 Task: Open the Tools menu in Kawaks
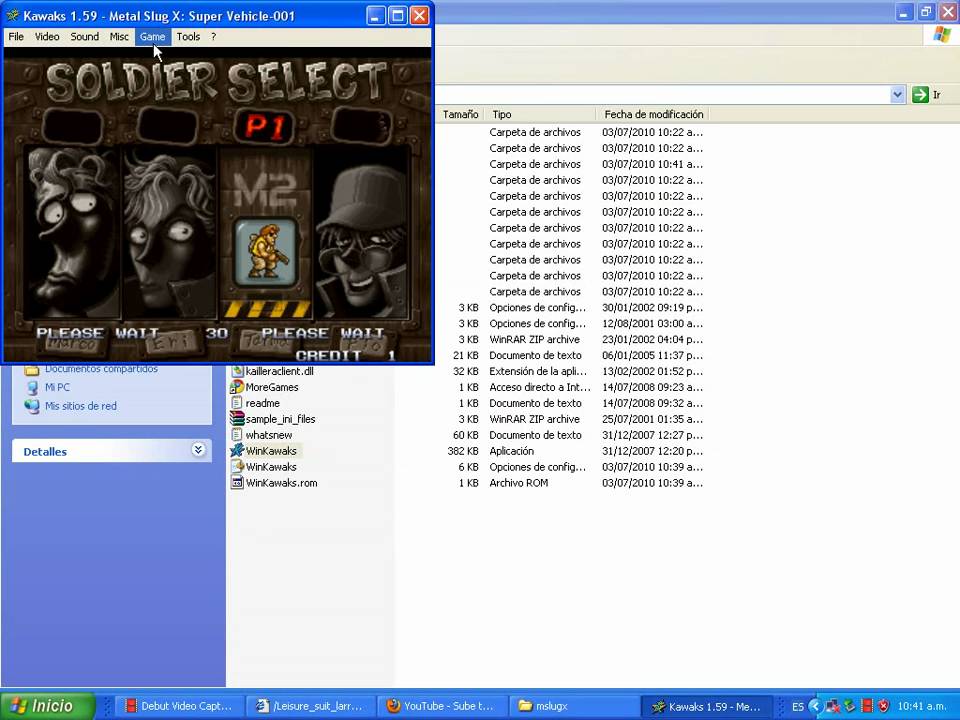click(x=188, y=37)
